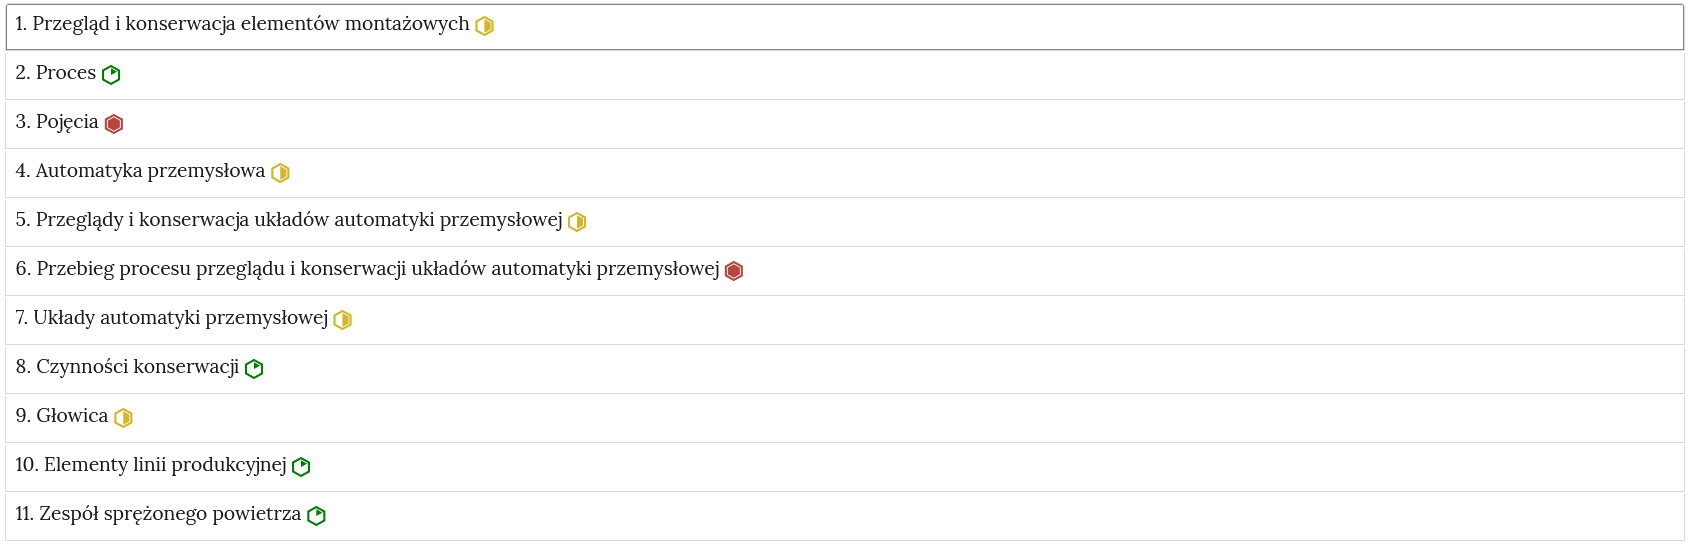Select the 'Głowica' list item

(72, 416)
